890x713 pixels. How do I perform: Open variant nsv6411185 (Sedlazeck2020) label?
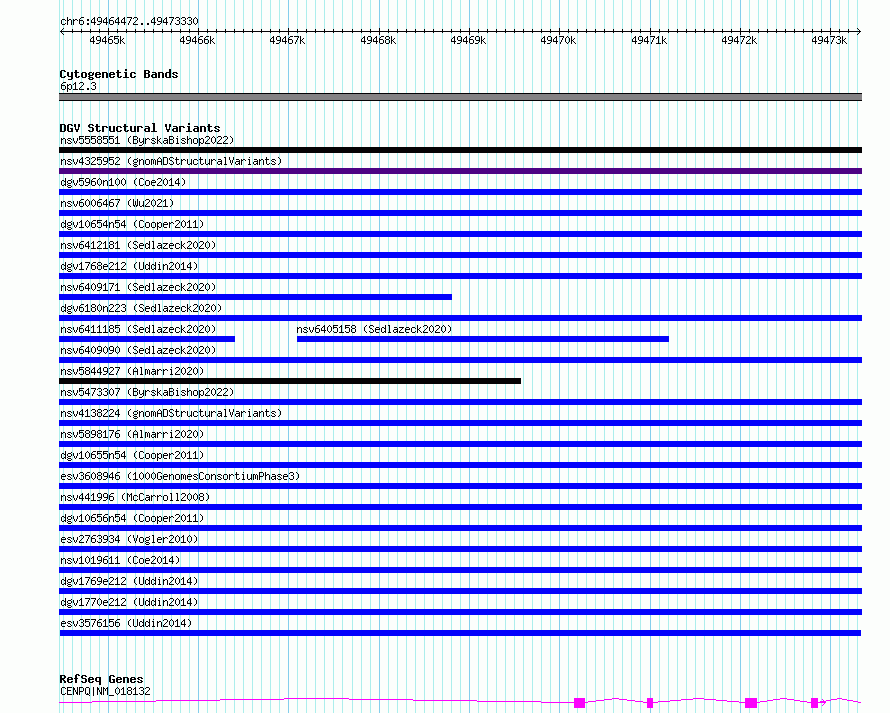(138, 329)
